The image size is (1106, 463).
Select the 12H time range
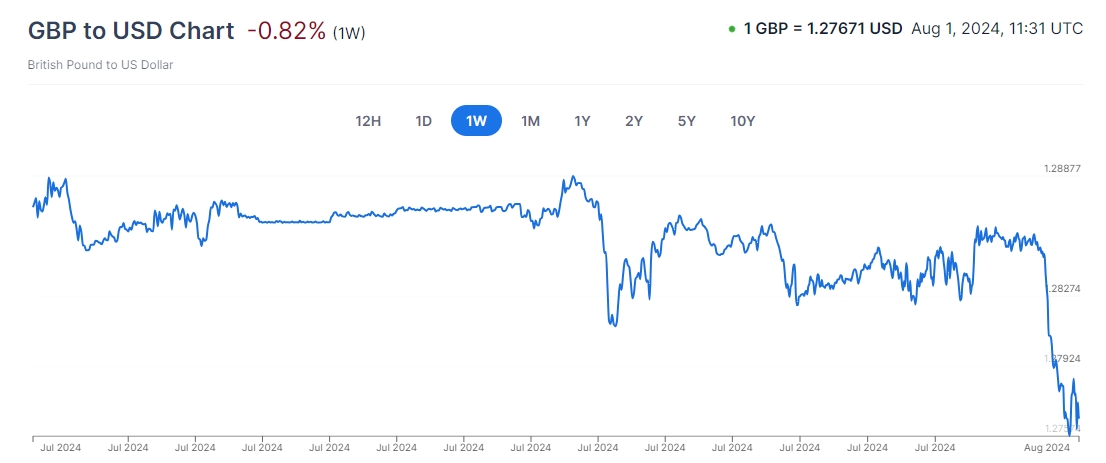[368, 121]
